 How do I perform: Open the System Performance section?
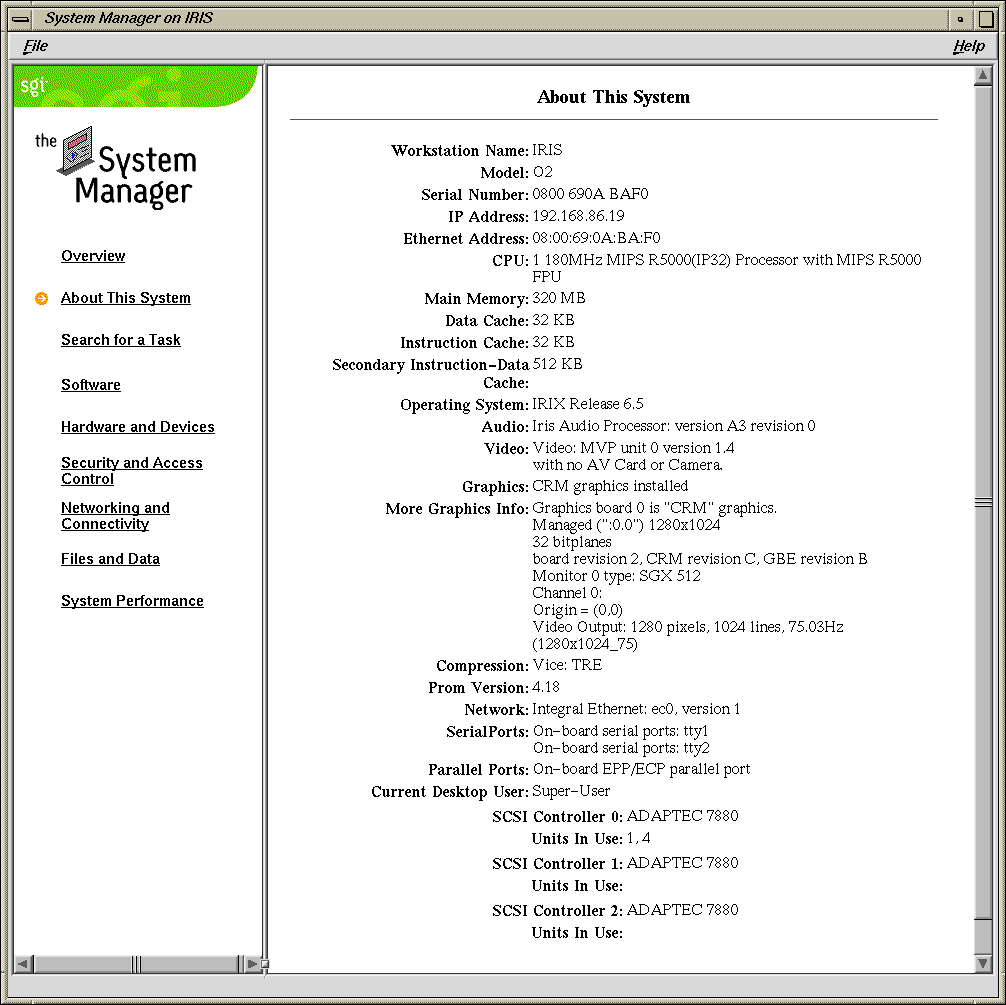click(x=132, y=601)
